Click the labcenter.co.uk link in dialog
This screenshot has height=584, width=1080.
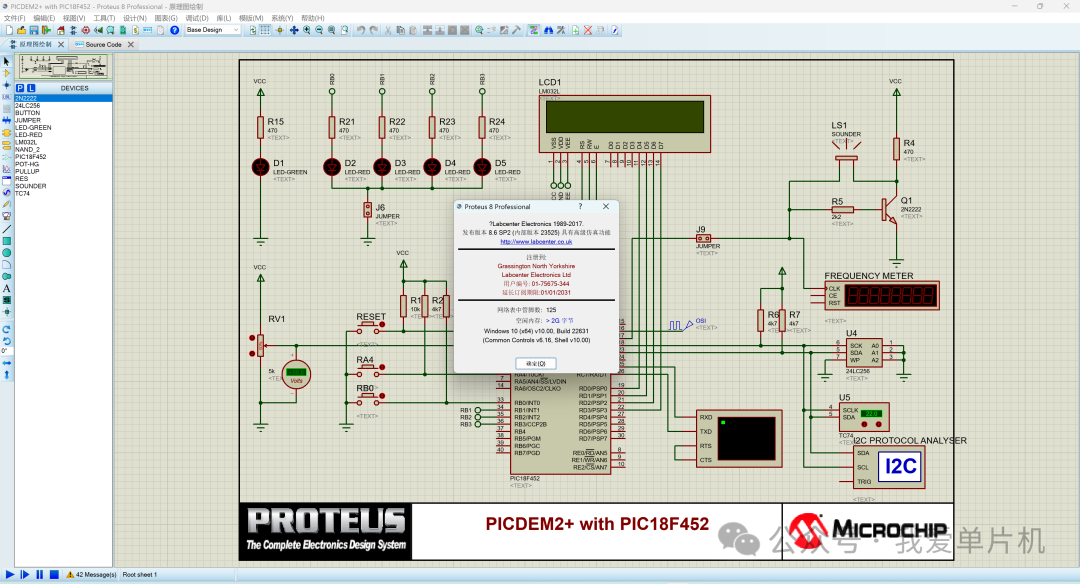[x=536, y=242]
